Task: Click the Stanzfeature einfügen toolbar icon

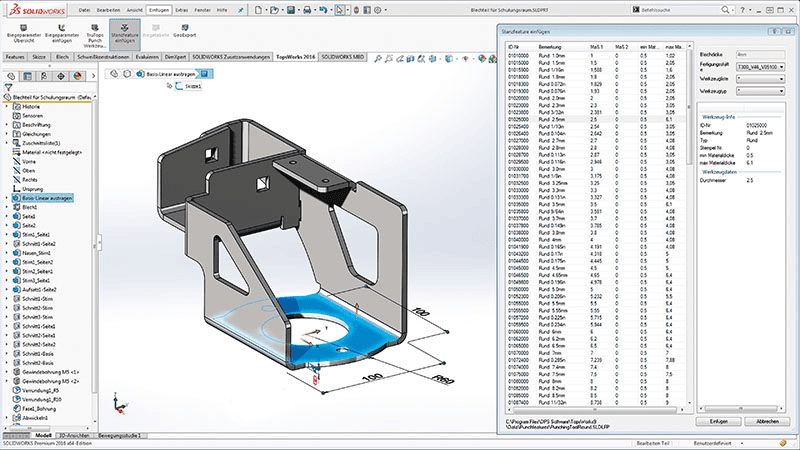Action: (126, 32)
